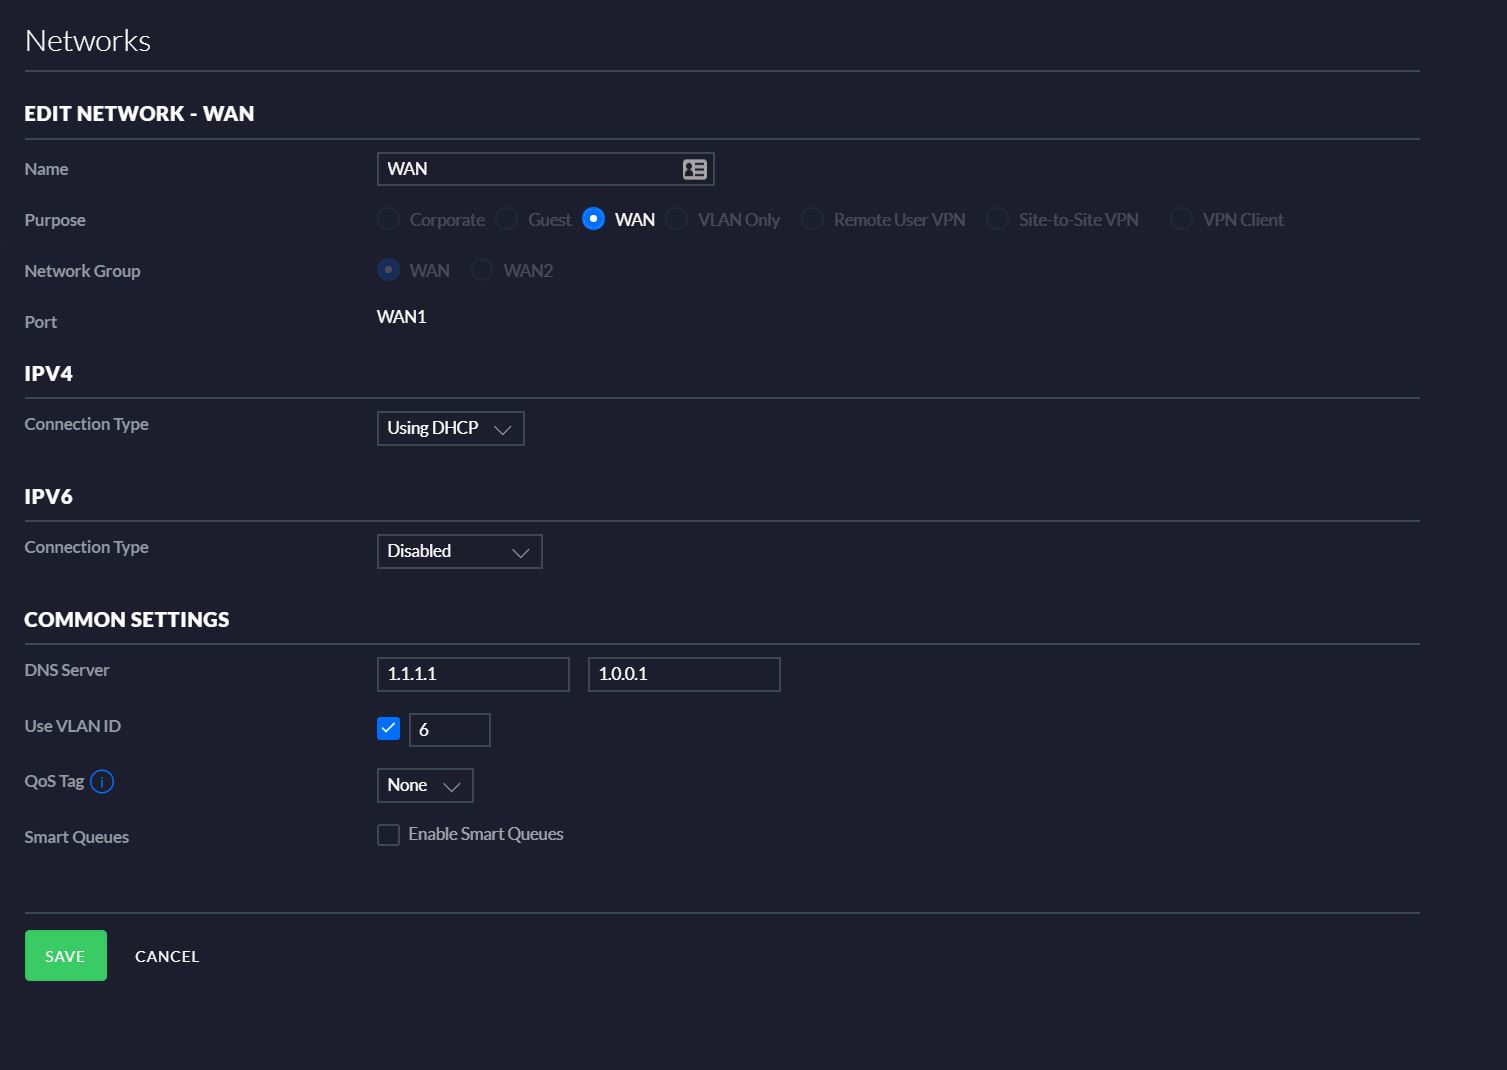Open the IPv6 Connection Type dropdown
This screenshot has height=1070, width=1507.
(x=459, y=551)
